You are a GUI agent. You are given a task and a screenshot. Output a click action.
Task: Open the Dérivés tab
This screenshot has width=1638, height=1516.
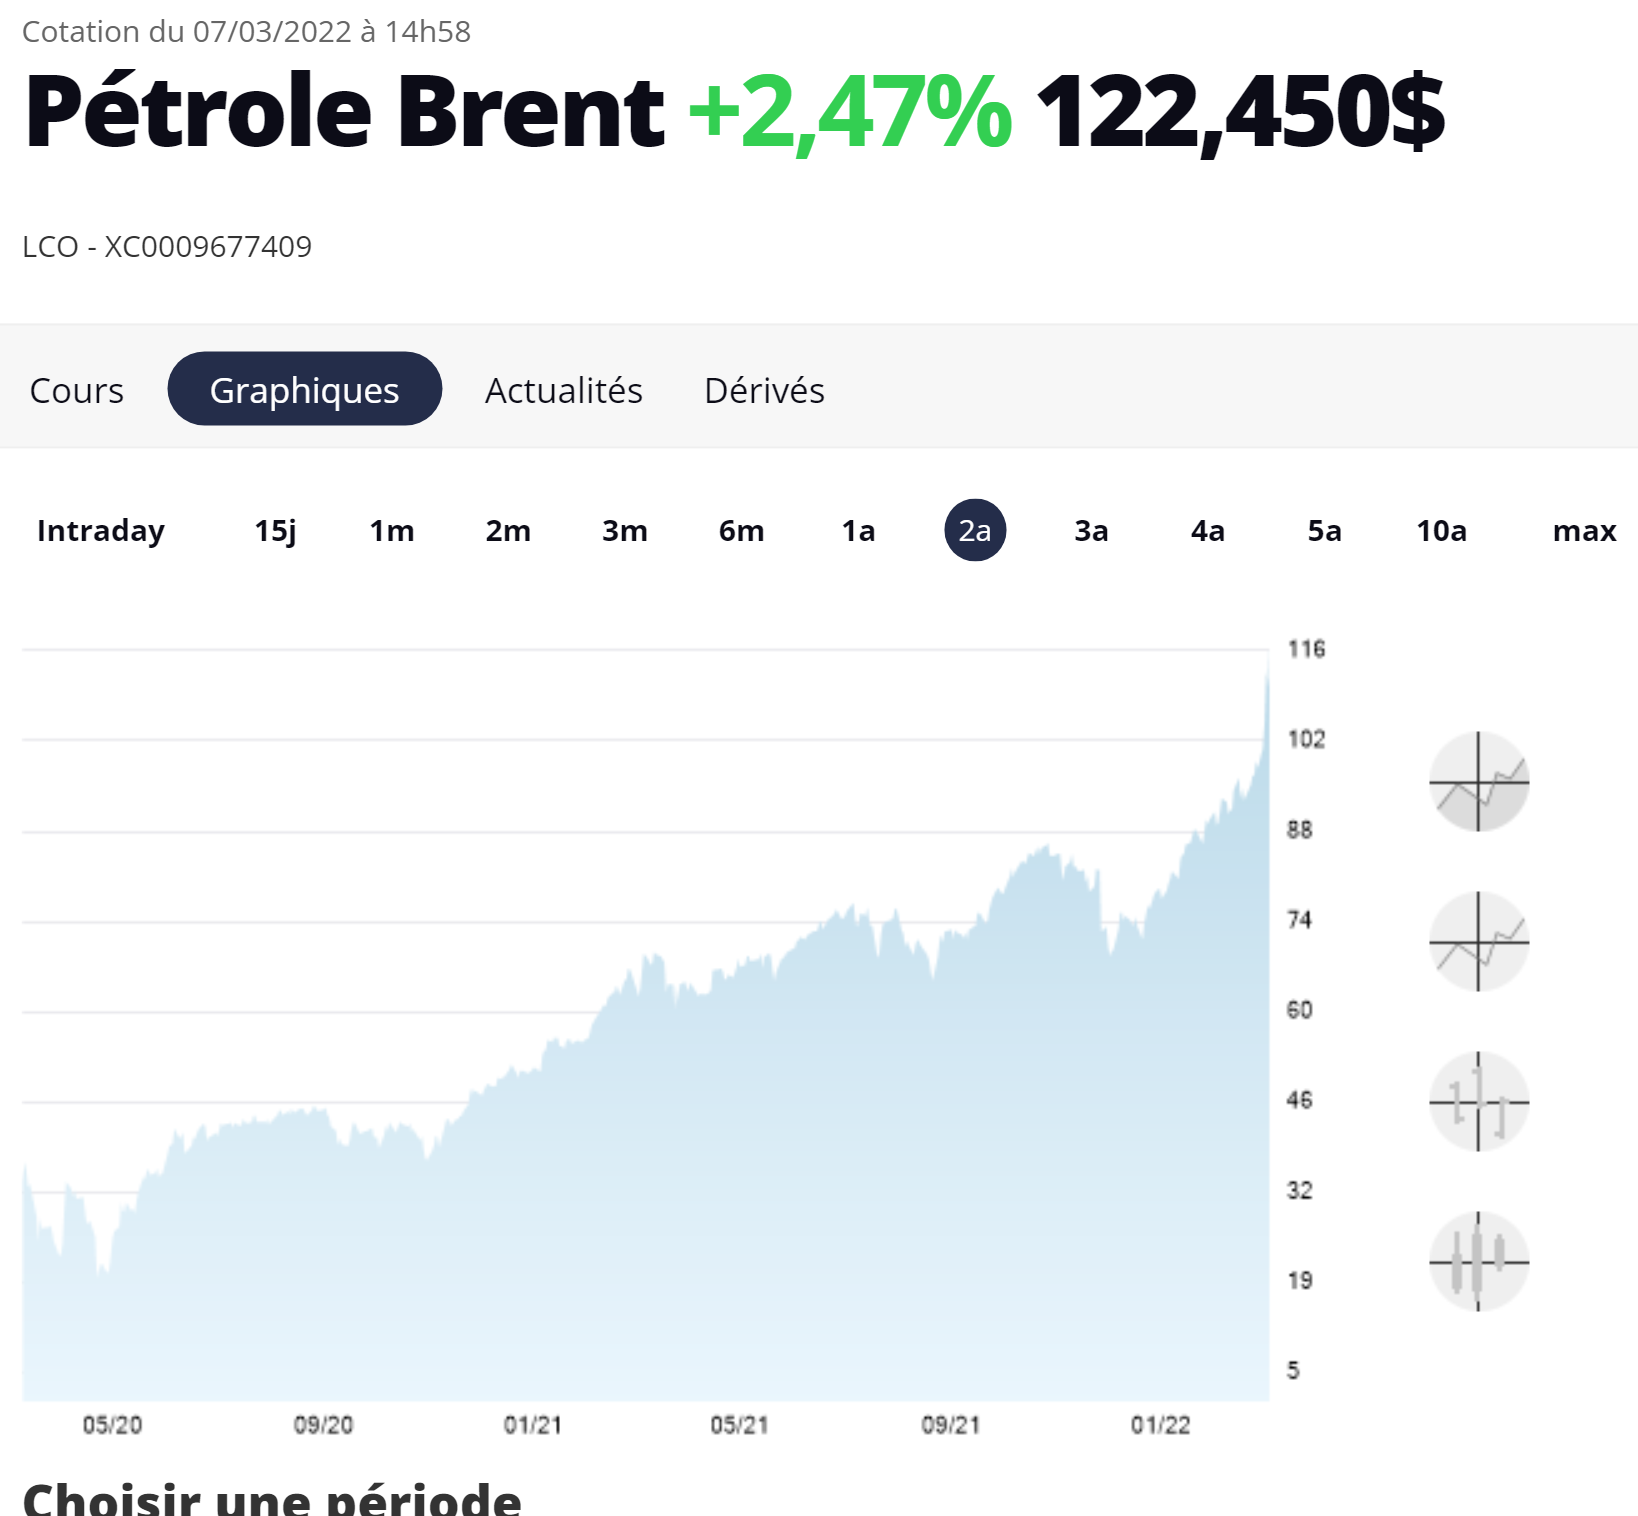click(764, 390)
